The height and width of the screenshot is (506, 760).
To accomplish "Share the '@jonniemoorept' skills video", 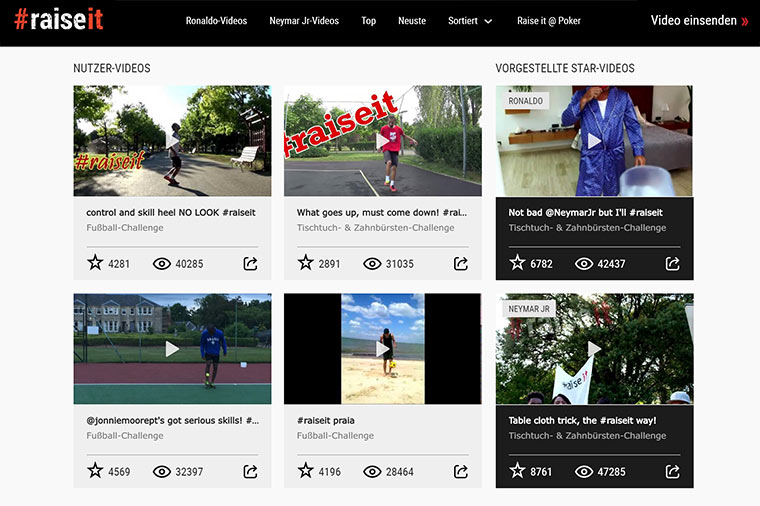I will 250,471.
